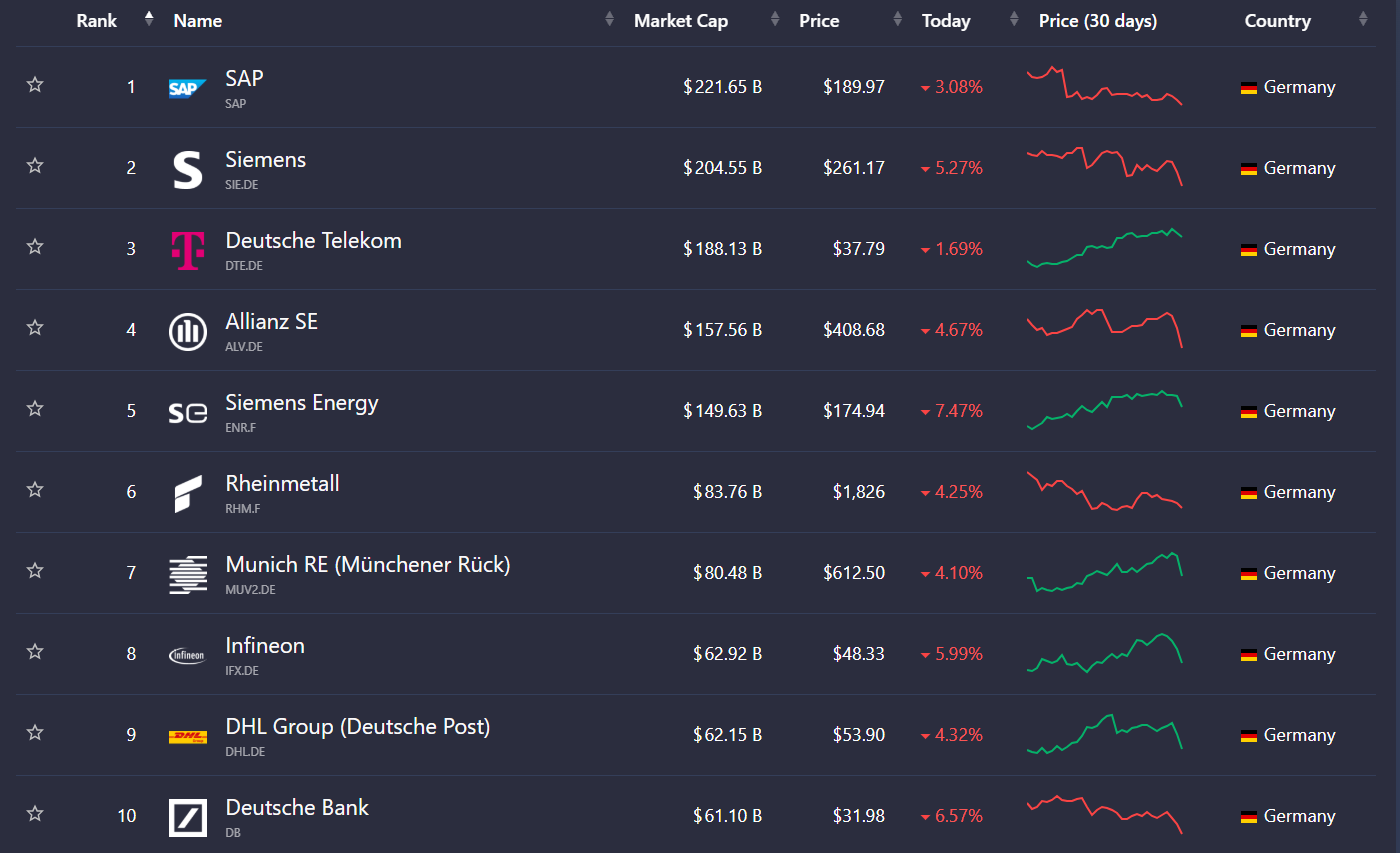Toggle the DHL Group favorite star
This screenshot has height=853, width=1400.
(x=35, y=732)
